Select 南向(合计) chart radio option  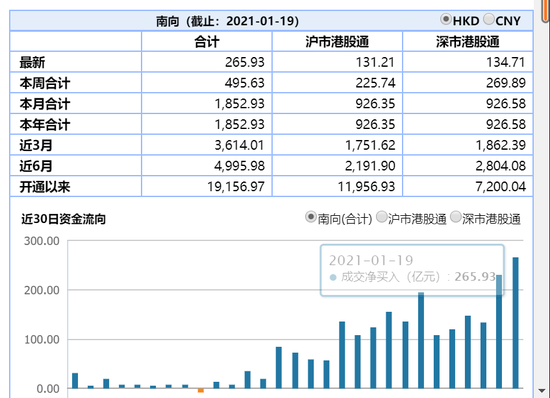pyautogui.click(x=311, y=217)
